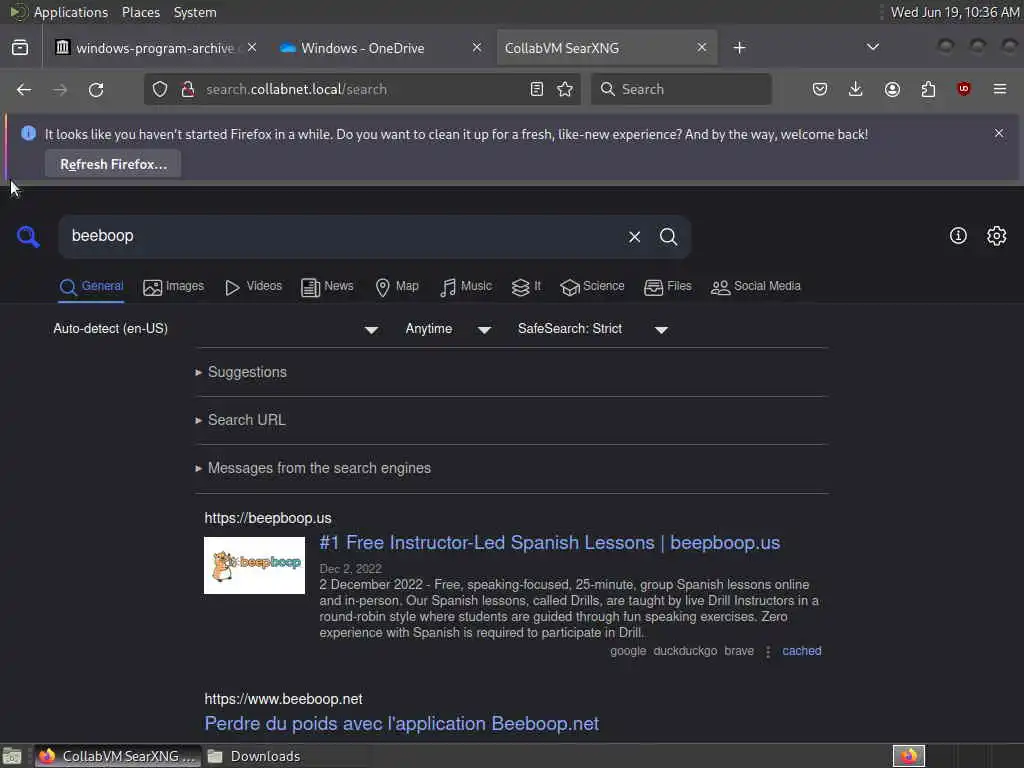The width and height of the screenshot is (1024, 768).
Task: Go back with browser back arrow
Action: click(24, 89)
